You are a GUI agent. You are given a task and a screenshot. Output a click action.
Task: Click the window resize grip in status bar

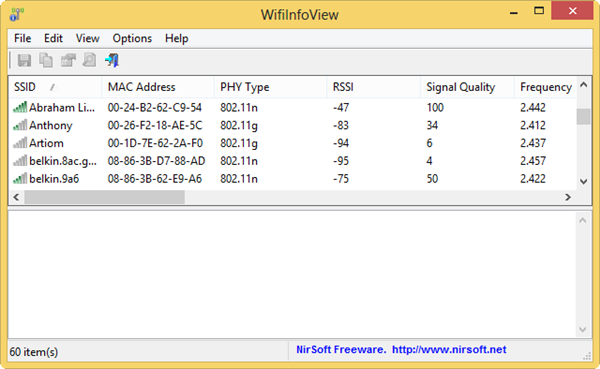click(587, 356)
